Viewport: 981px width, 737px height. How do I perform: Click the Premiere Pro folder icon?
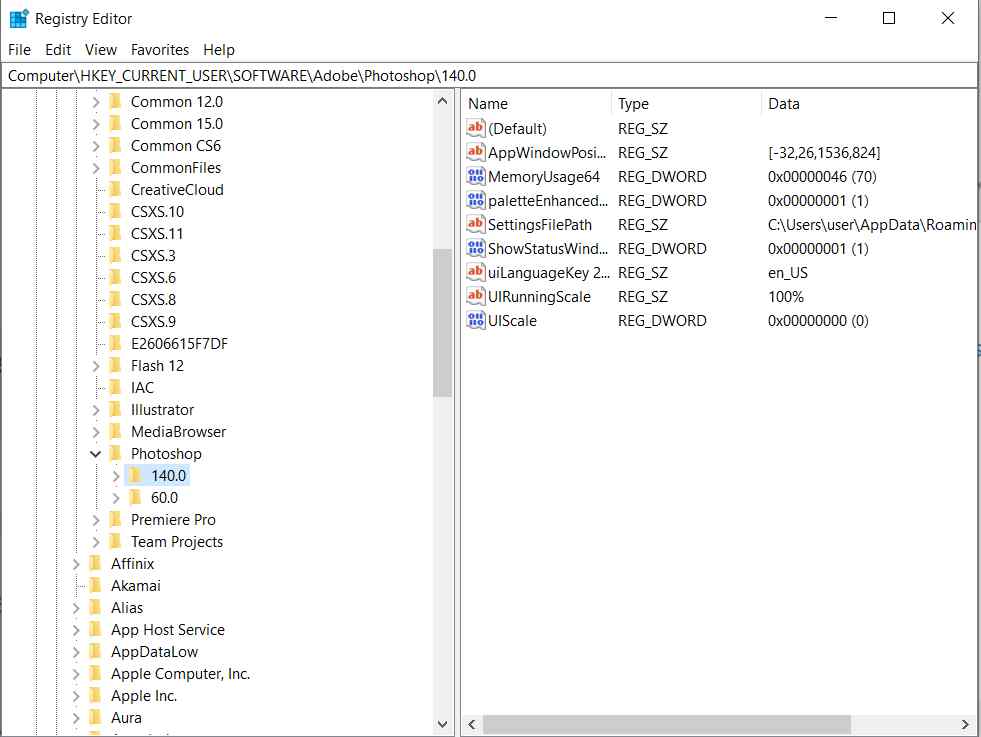[116, 519]
